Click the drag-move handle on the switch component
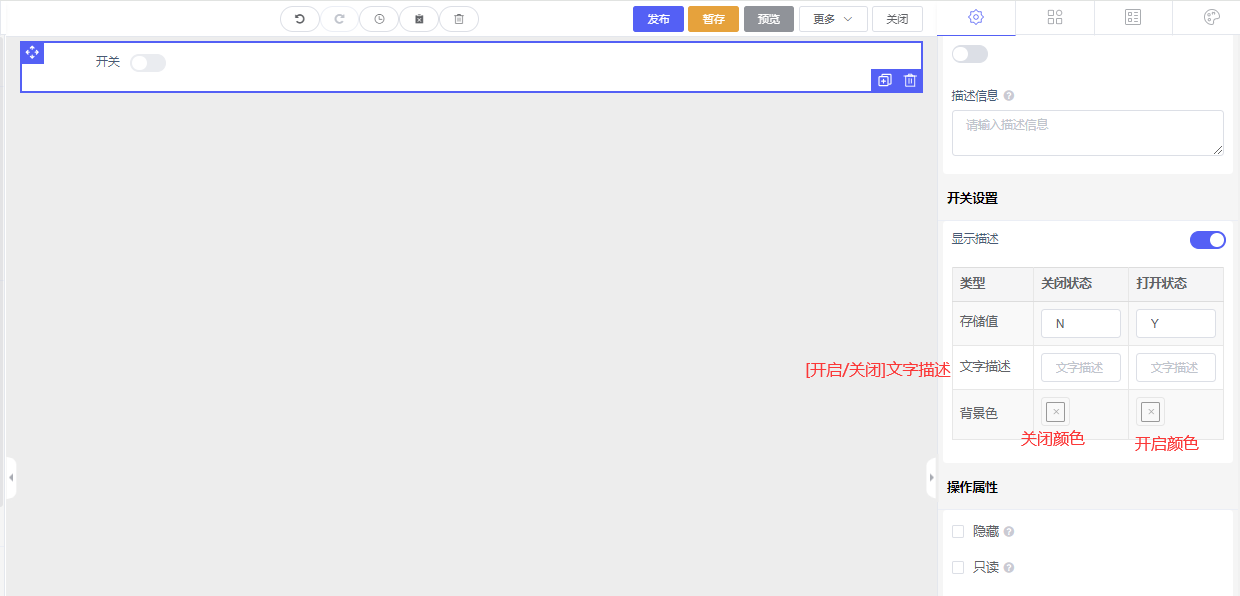 click(x=32, y=52)
